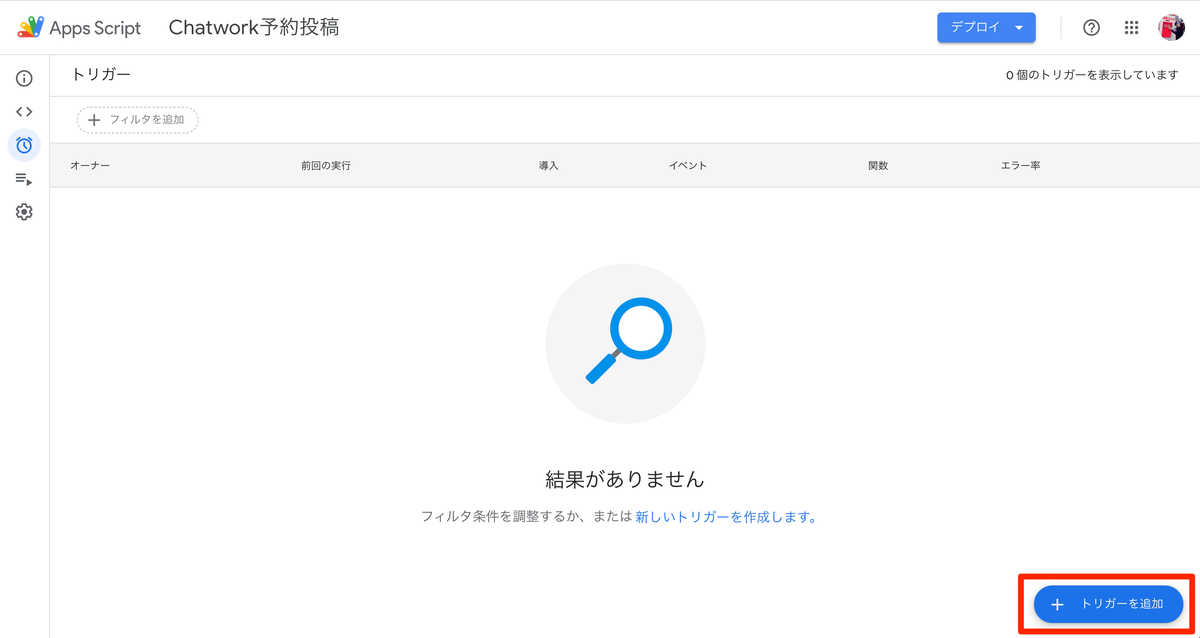Open the code Editor from the left sidebar
1200x638 pixels.
click(23, 111)
